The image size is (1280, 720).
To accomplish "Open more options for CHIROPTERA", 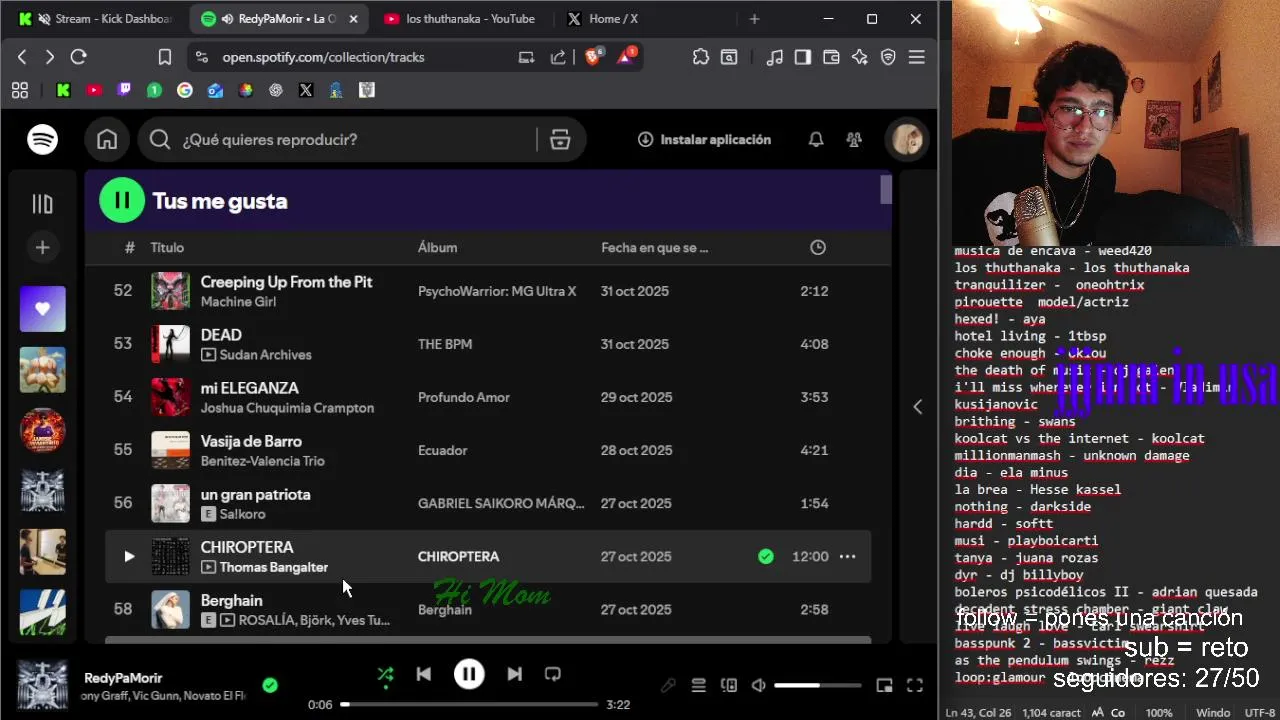I will [x=847, y=556].
